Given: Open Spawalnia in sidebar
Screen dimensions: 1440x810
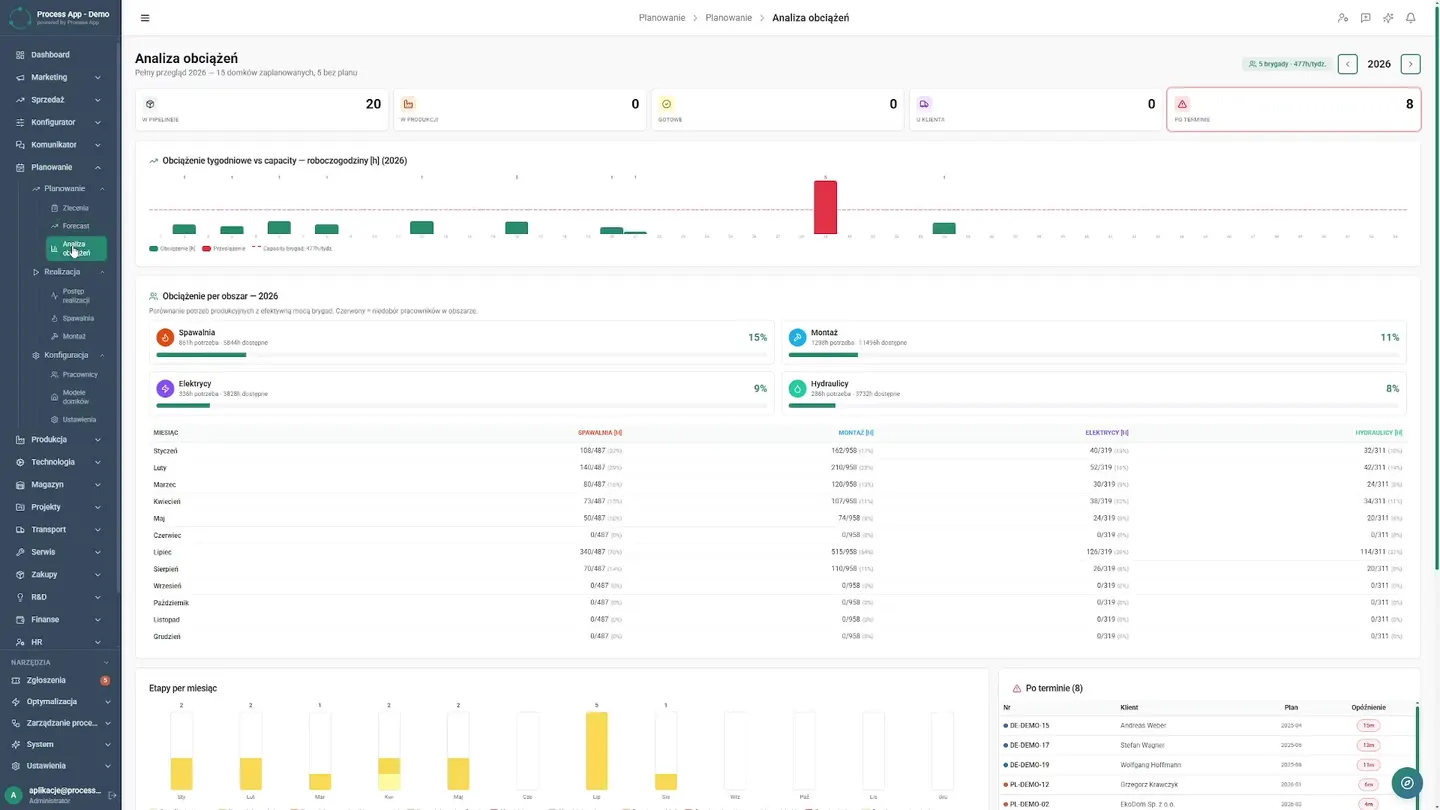Looking at the screenshot, I should tap(76, 318).
